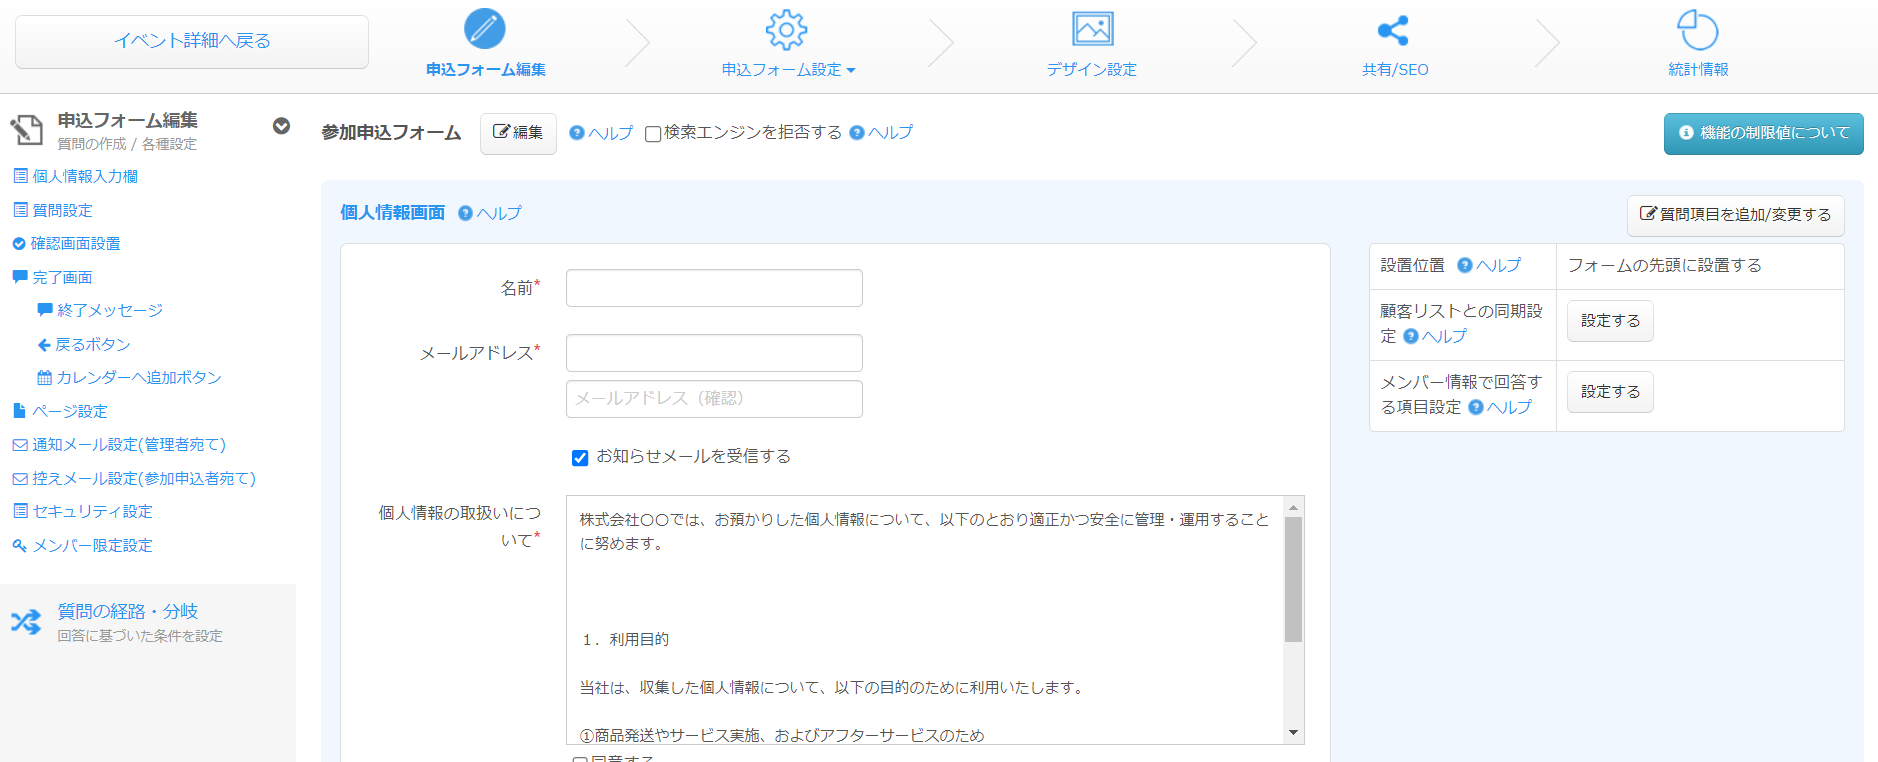Click the pencil icon for 申込フォーム編集
Image resolution: width=1878 pixels, height=762 pixels.
pos(485,29)
